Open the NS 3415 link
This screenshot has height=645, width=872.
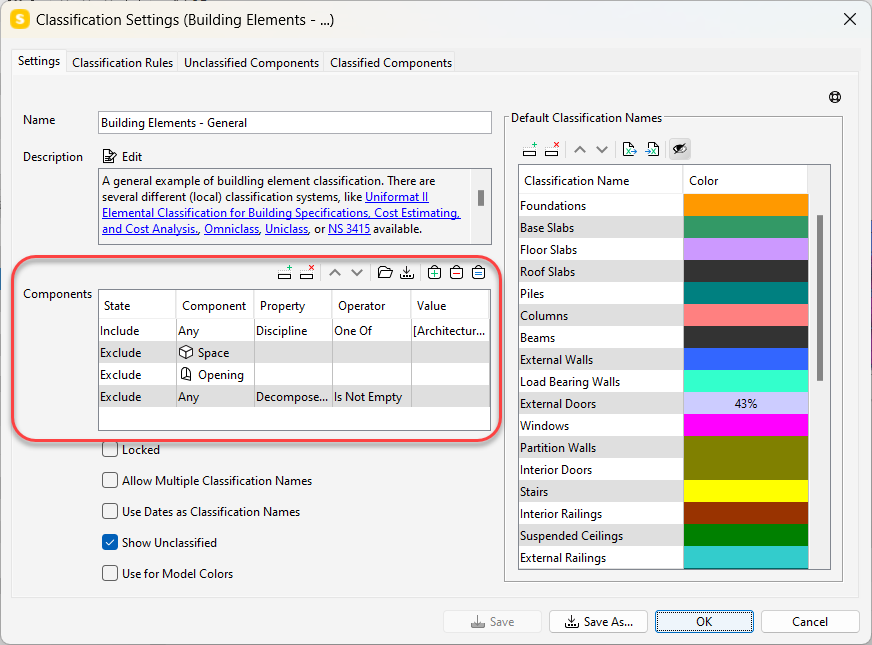click(x=349, y=229)
